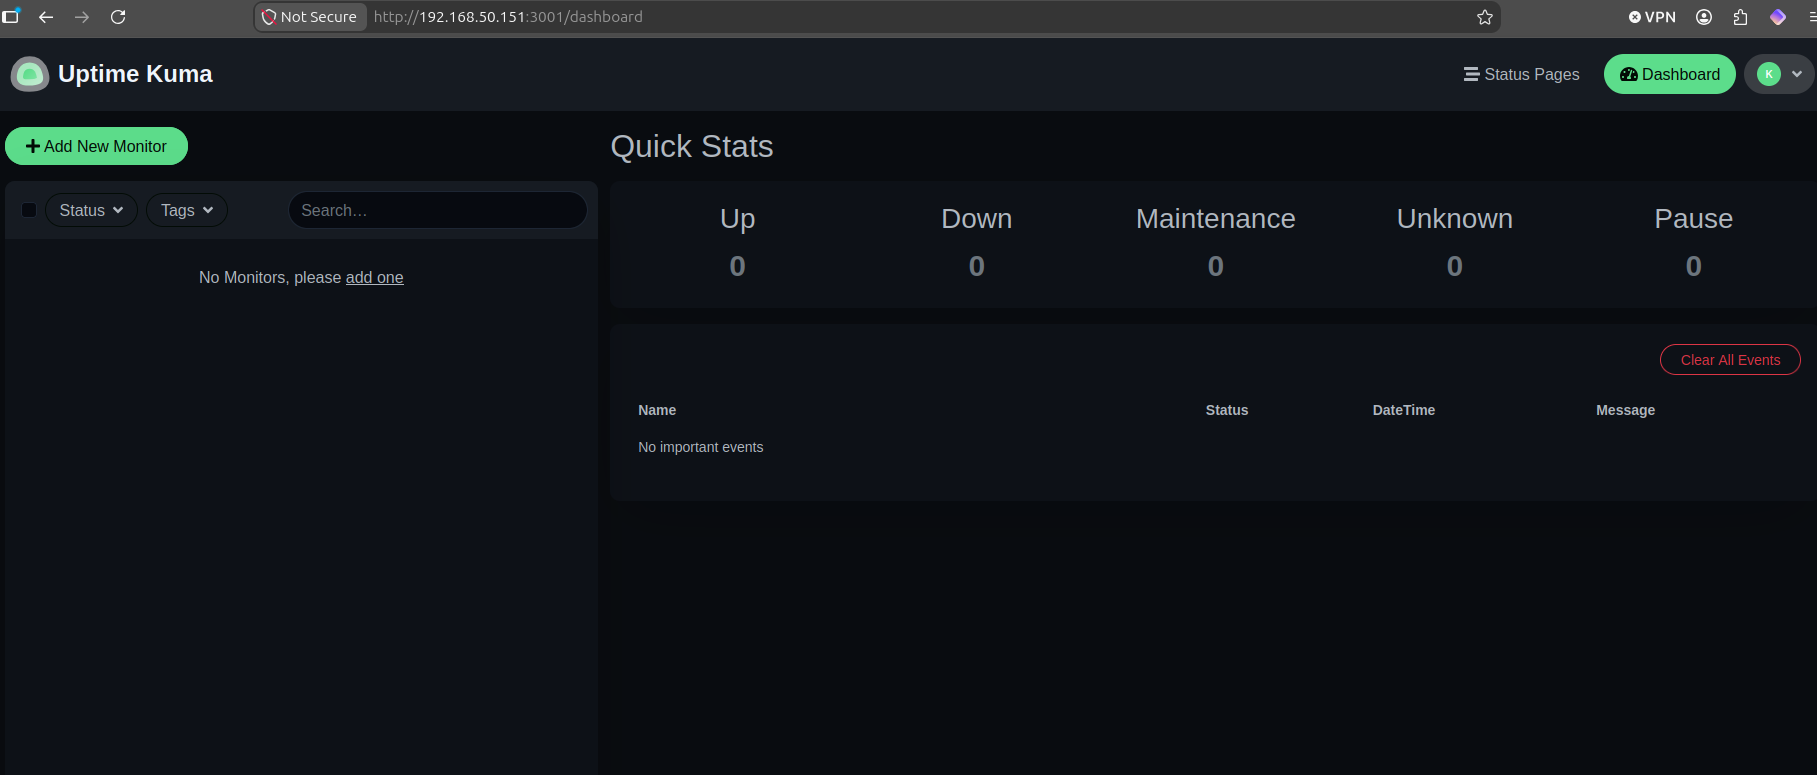1817x775 pixels.
Task: Click the Pause stat label
Action: 1694,218
